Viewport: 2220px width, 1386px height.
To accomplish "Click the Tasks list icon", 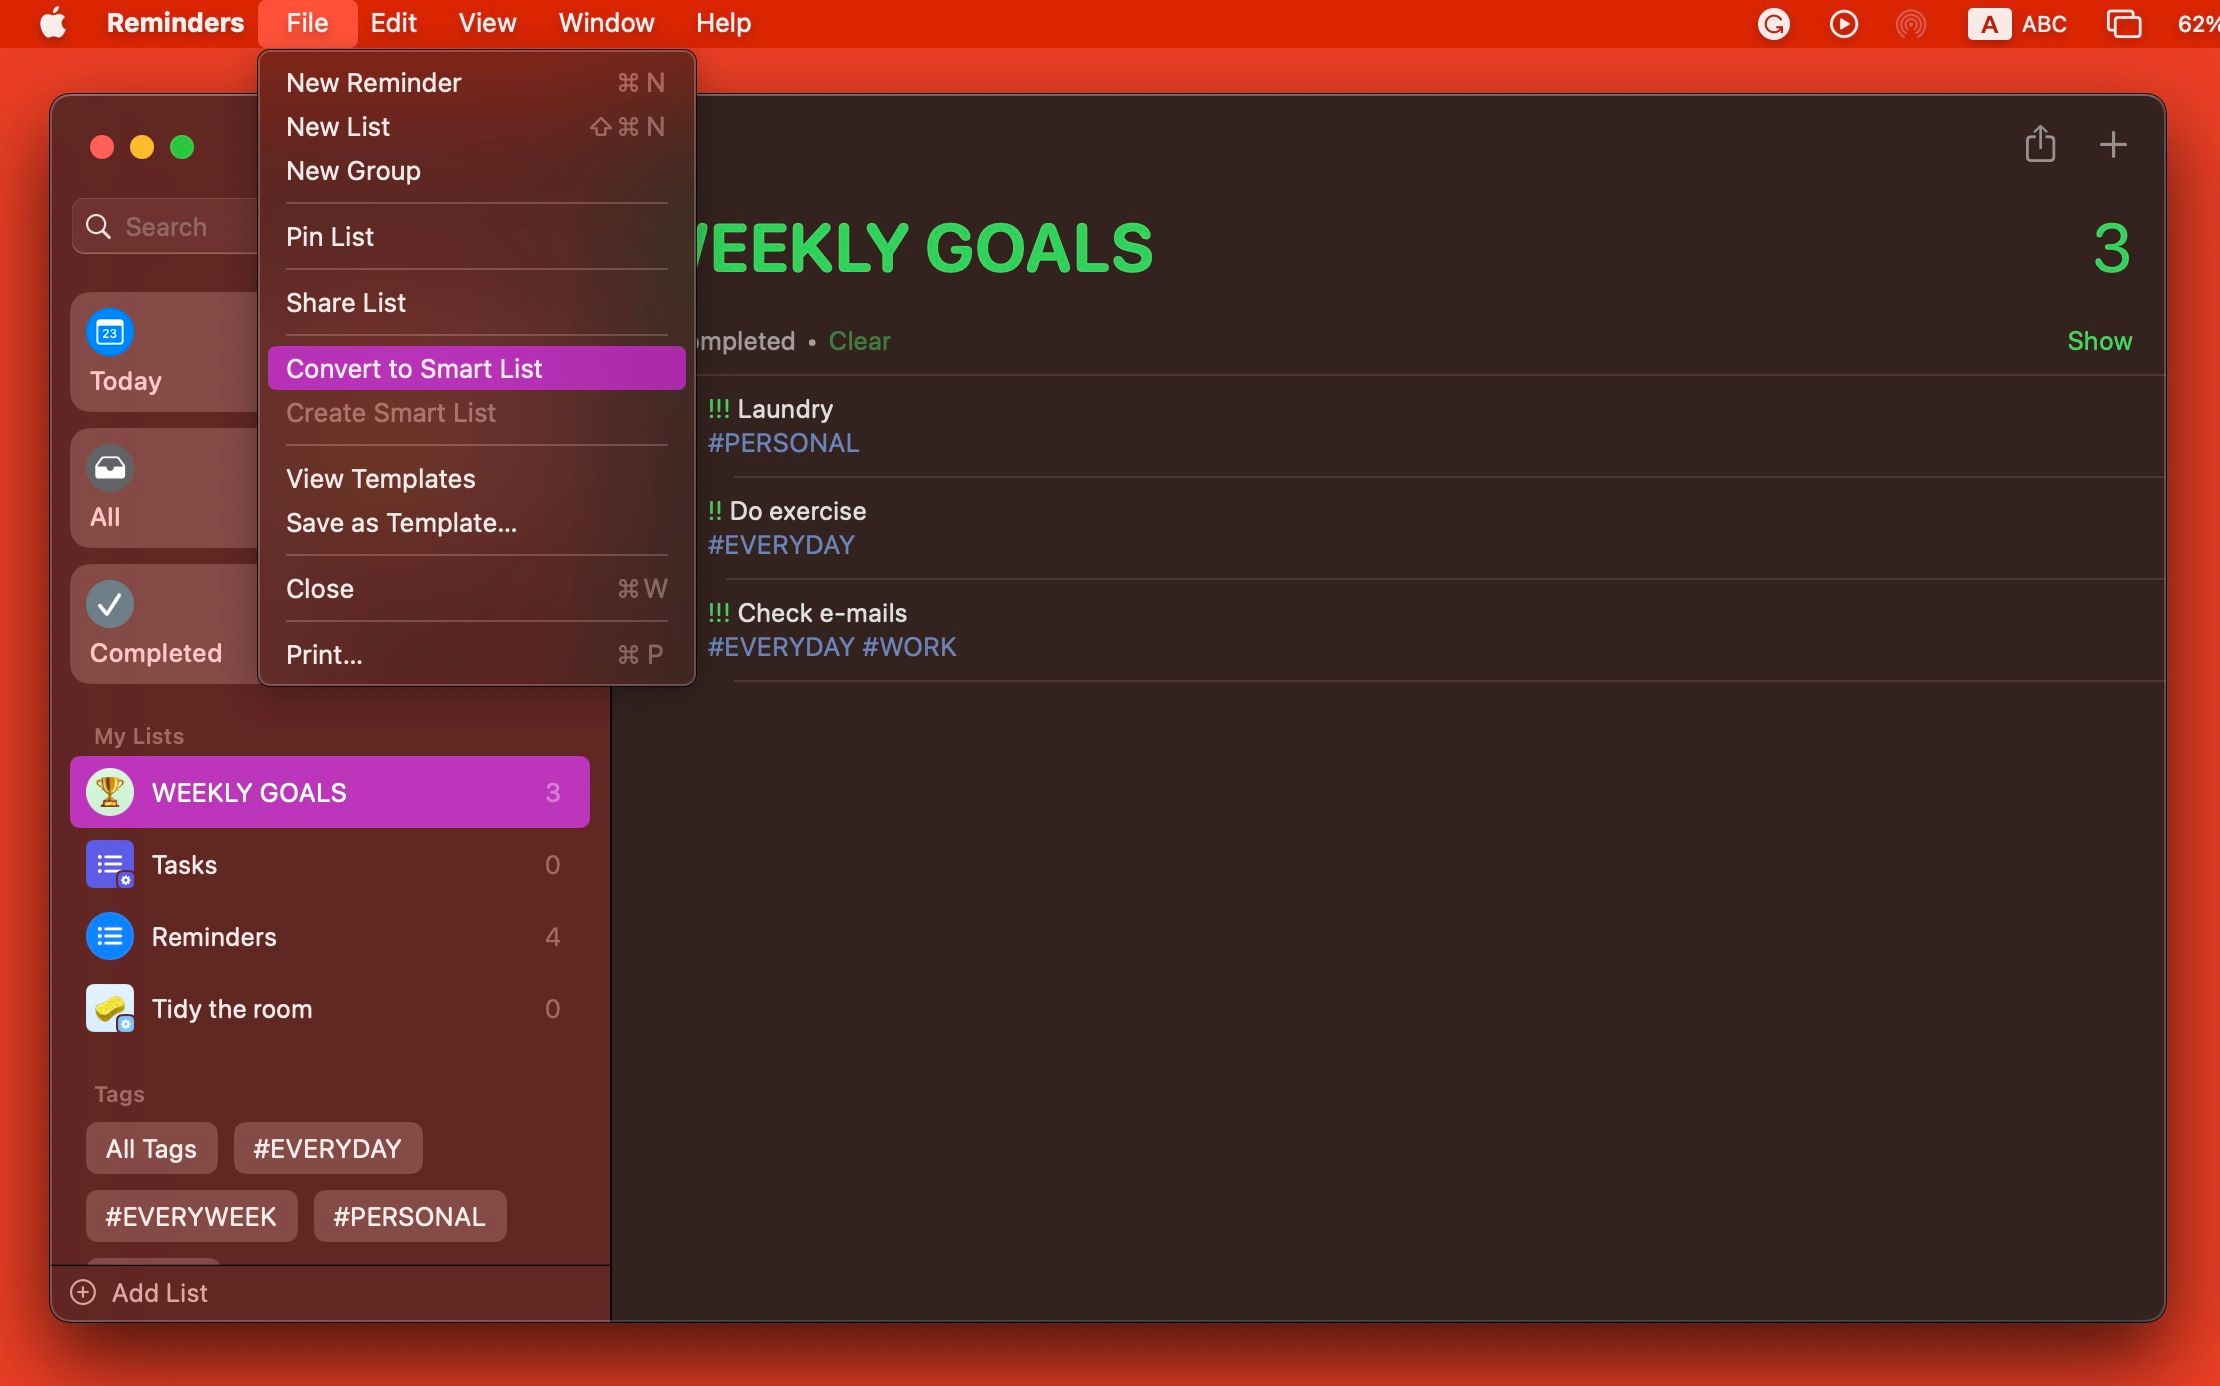I will point(109,862).
